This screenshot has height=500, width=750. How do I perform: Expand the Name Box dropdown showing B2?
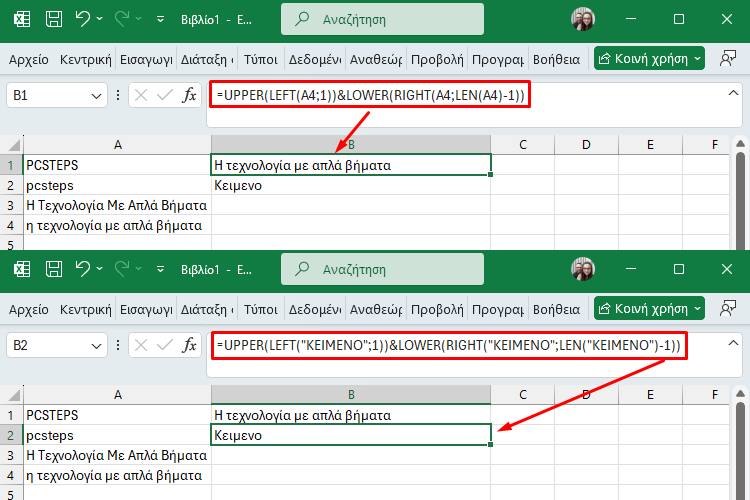click(96, 345)
